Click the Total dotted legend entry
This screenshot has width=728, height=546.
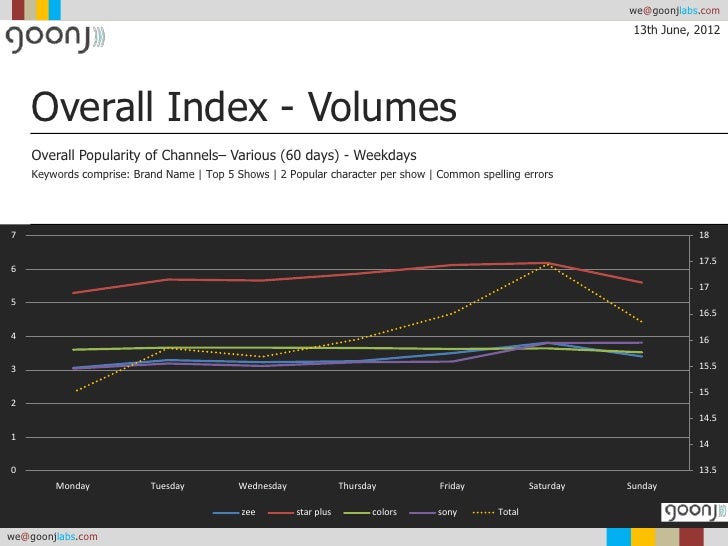495,512
